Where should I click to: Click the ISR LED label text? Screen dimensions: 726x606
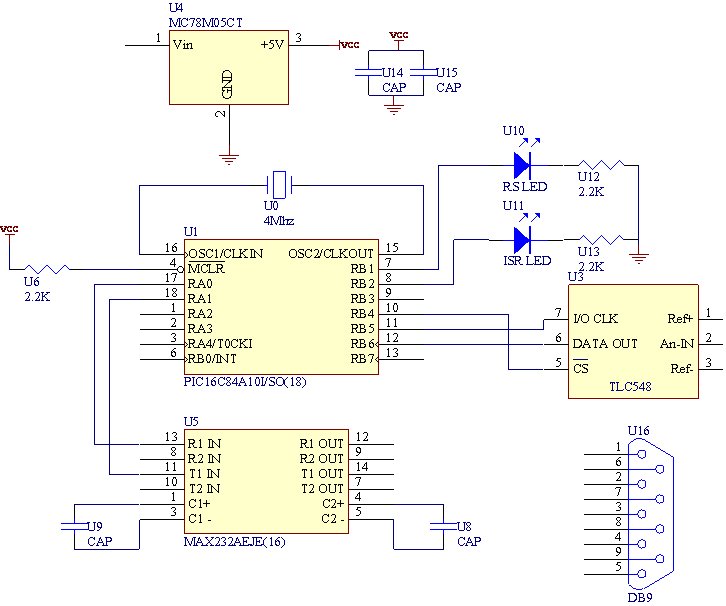[x=527, y=261]
